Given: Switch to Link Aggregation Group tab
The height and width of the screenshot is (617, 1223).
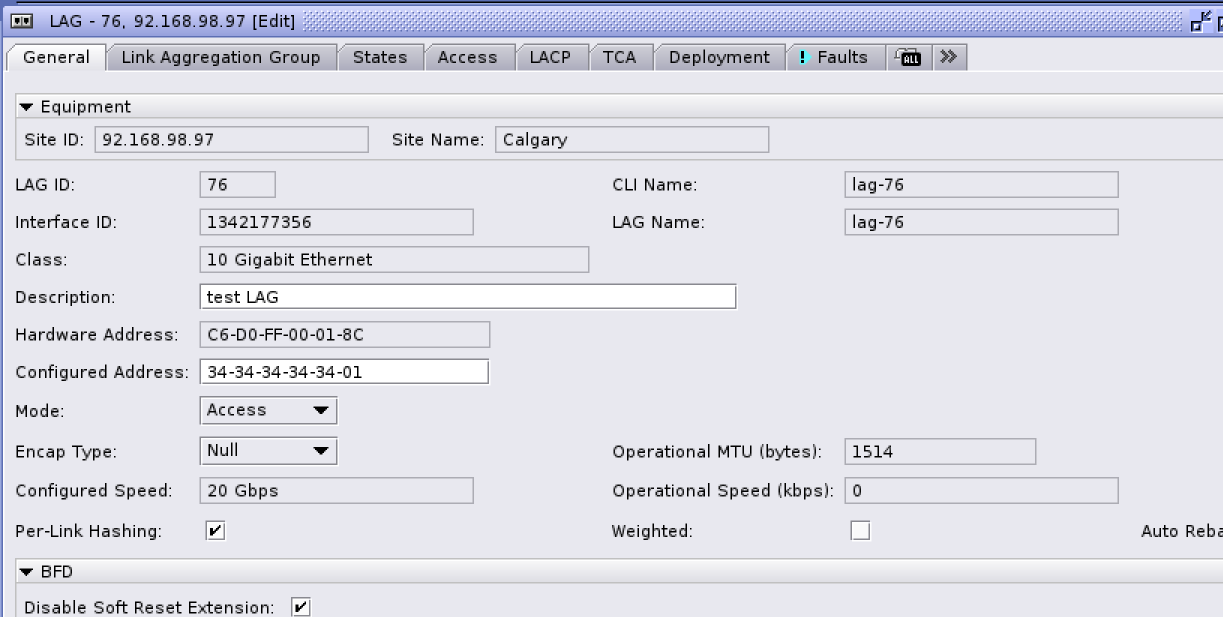Looking at the screenshot, I should pos(221,58).
